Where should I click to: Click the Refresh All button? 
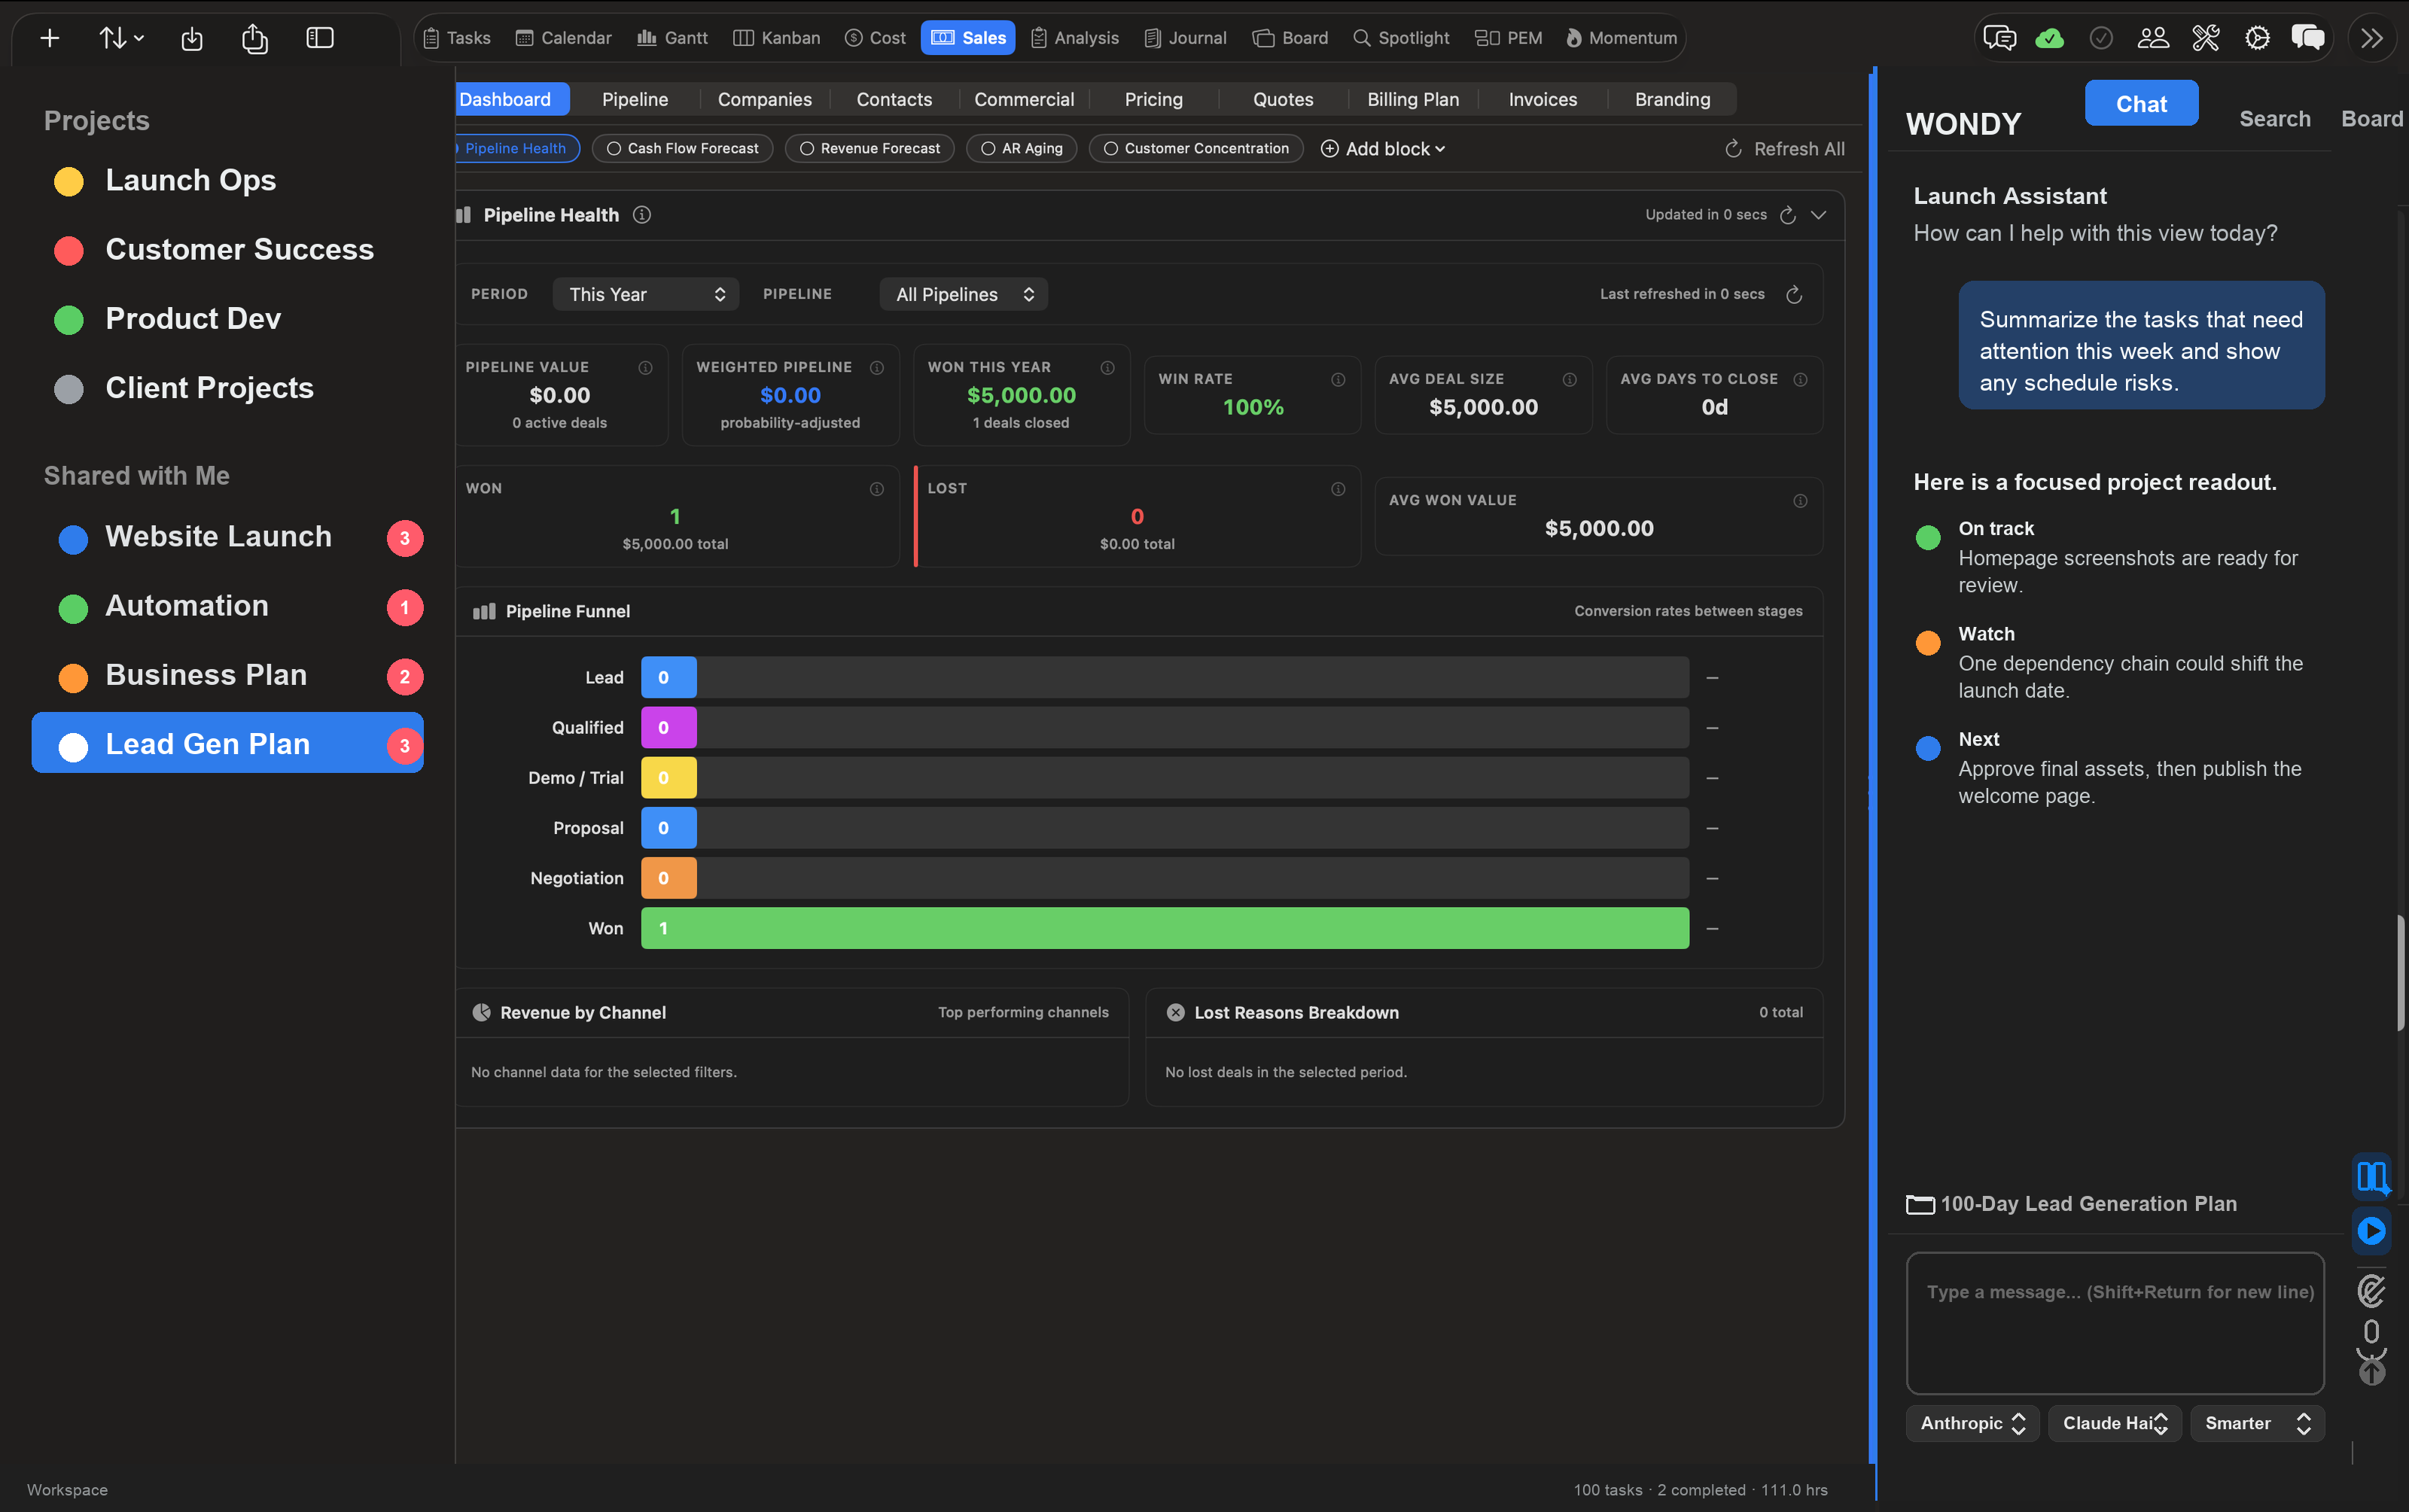pos(1785,149)
